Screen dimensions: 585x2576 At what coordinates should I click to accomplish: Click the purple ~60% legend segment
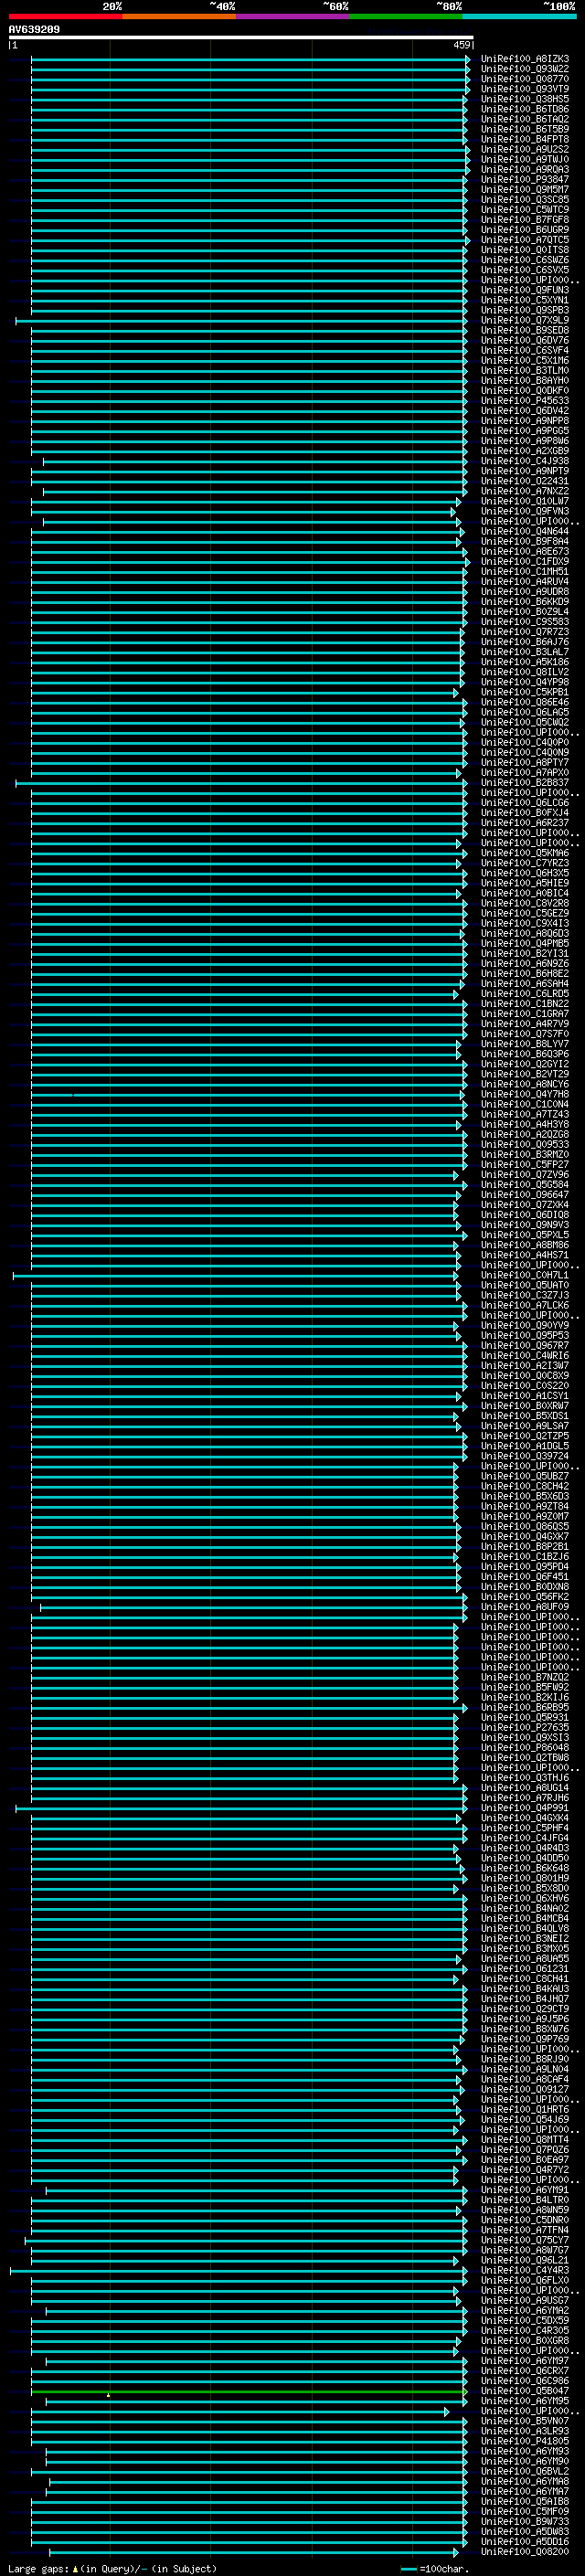click(292, 16)
